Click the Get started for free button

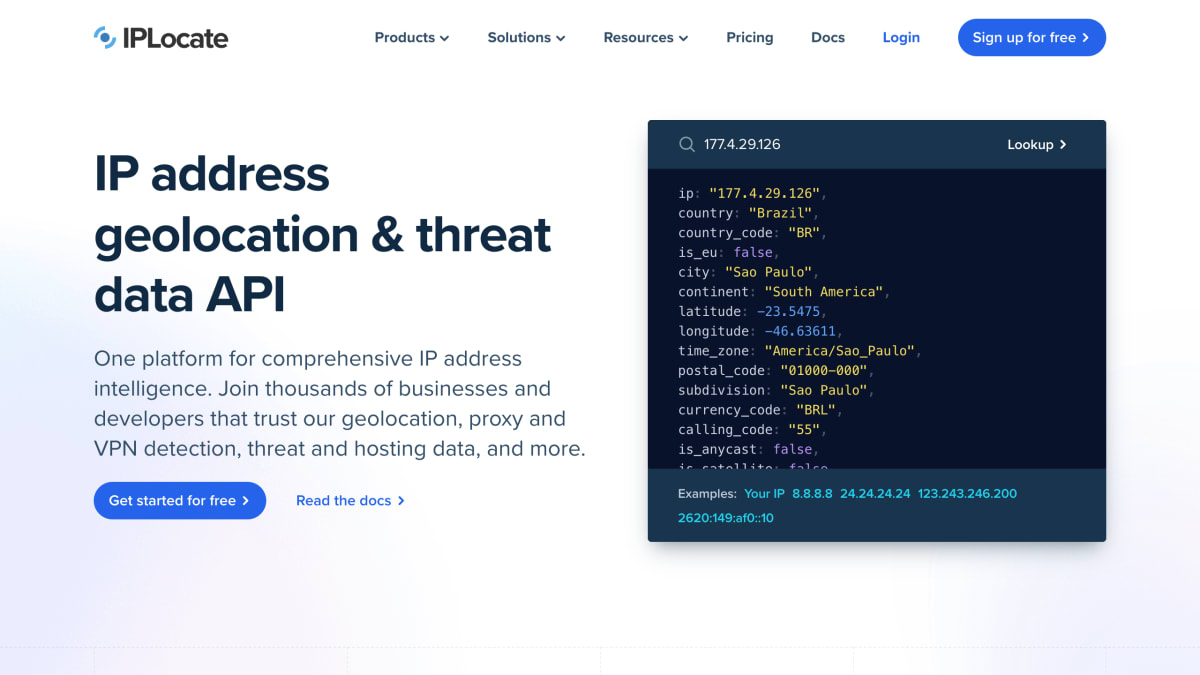click(x=180, y=500)
